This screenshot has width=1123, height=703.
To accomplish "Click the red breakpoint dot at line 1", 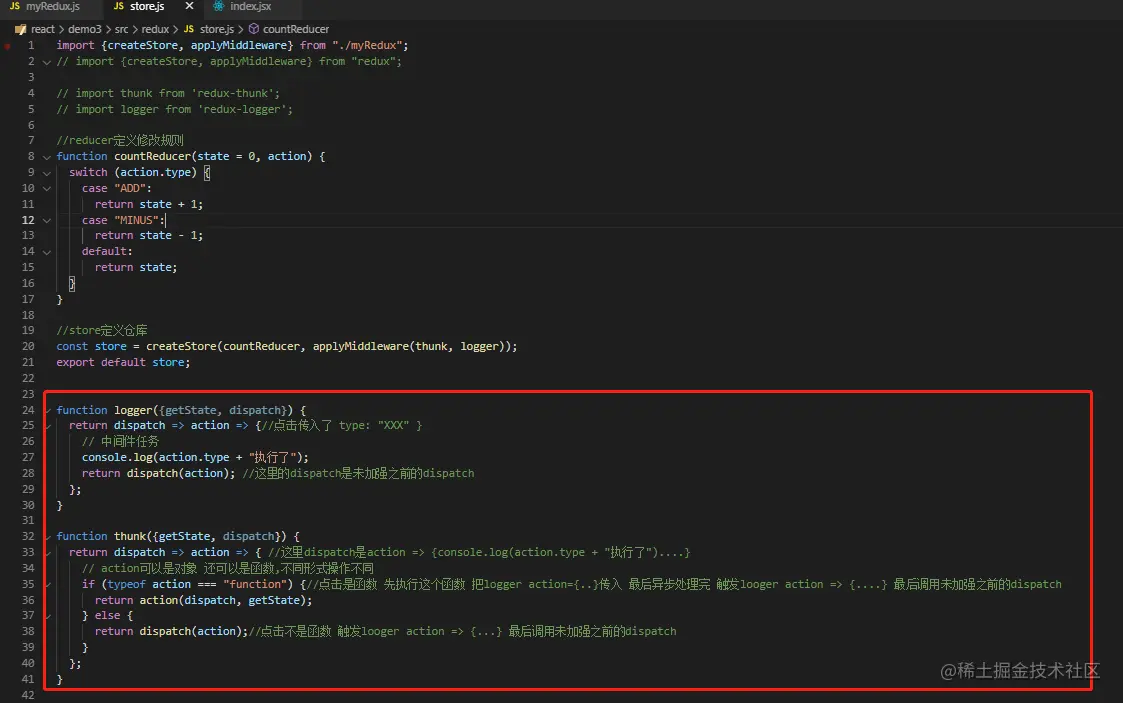I will point(7,46).
